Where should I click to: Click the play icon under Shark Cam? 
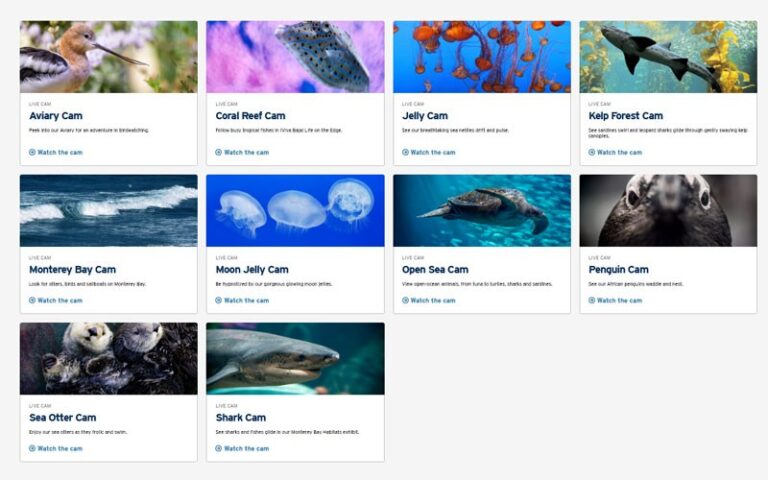pos(218,448)
